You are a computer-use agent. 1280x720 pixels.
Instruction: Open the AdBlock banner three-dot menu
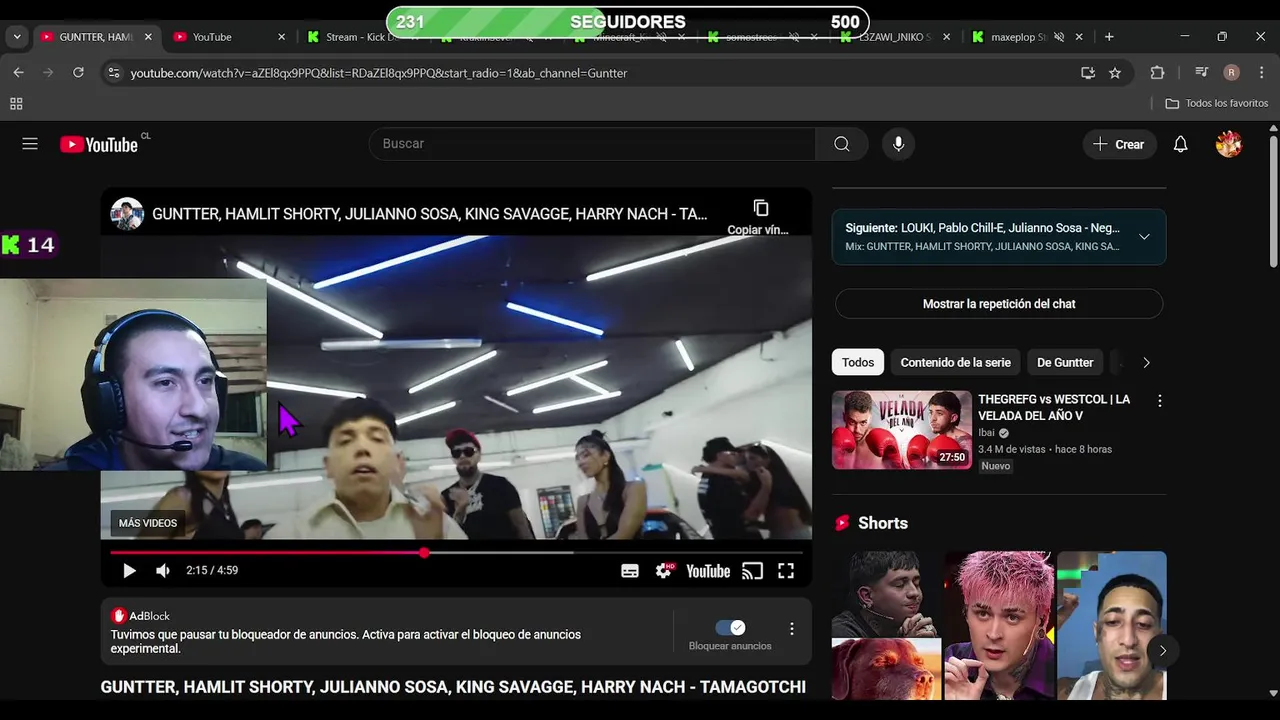click(791, 629)
